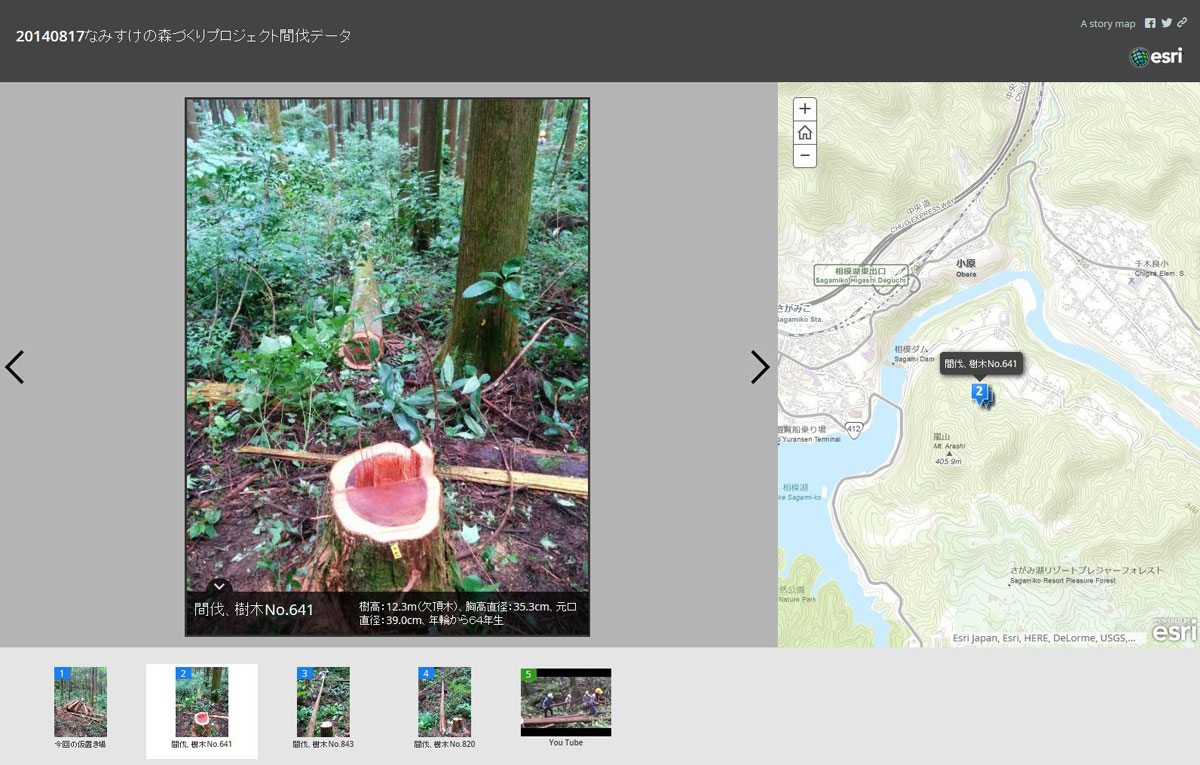Select thumbnail 2 間伐、樹木No.641
The image size is (1200, 765).
coord(202,702)
